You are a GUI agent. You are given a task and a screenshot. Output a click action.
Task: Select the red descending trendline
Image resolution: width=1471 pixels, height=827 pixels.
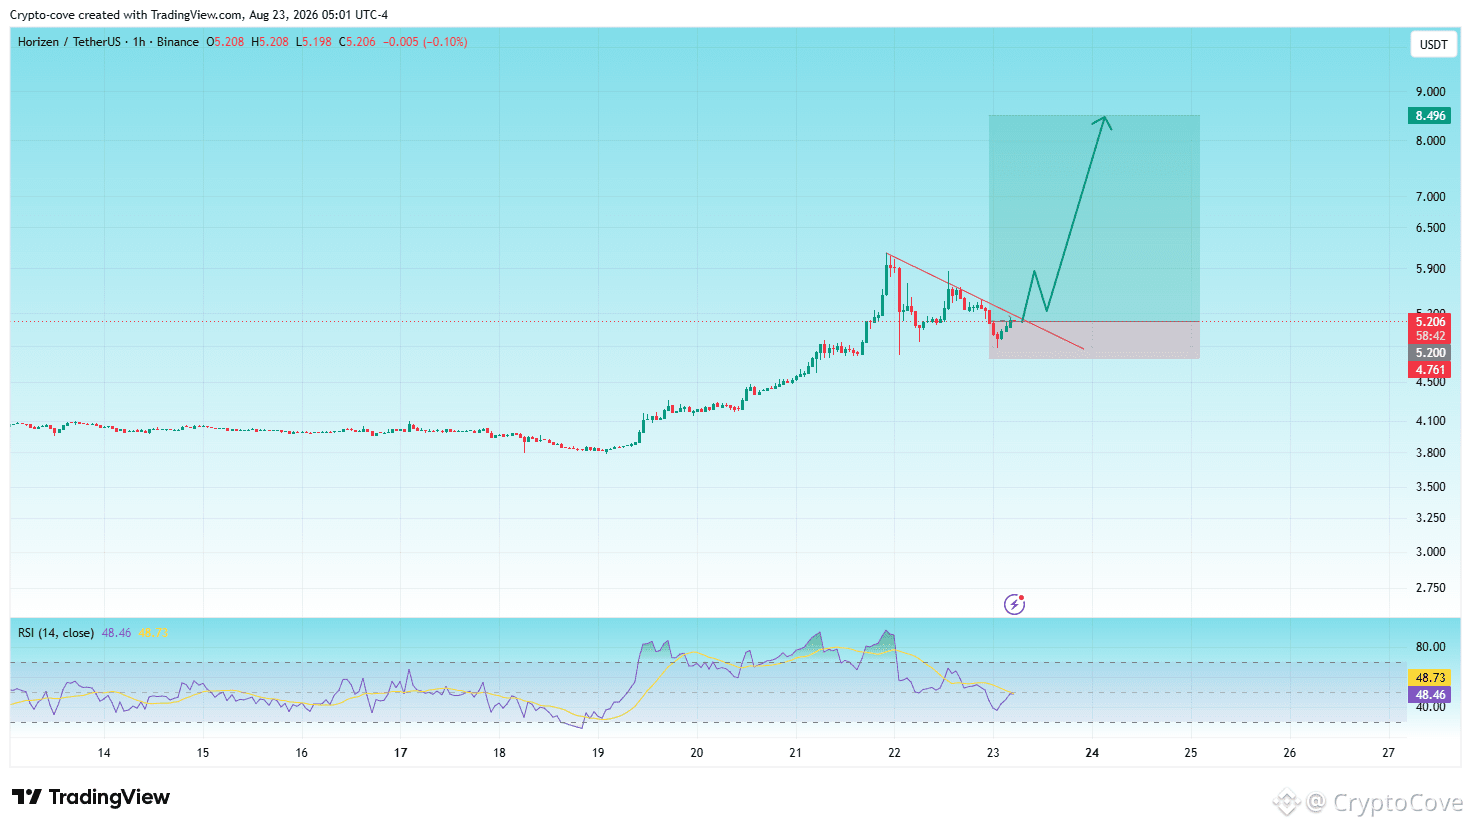point(985,302)
